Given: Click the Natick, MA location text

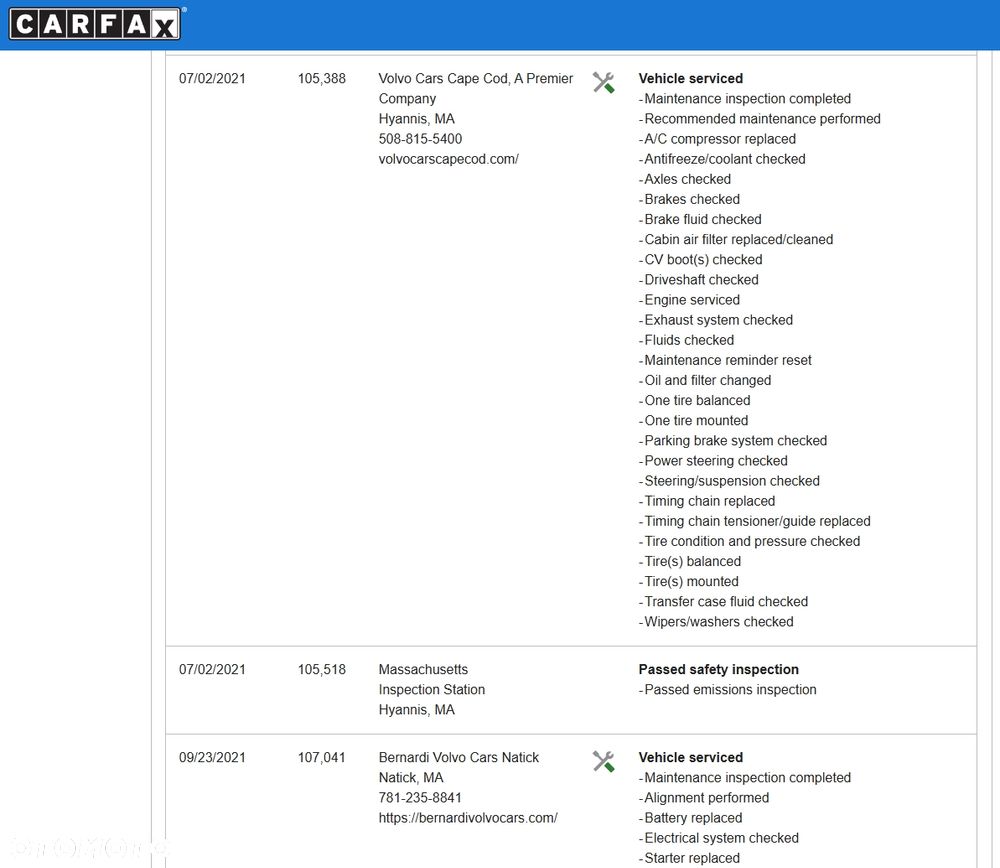Looking at the screenshot, I should pos(411,778).
